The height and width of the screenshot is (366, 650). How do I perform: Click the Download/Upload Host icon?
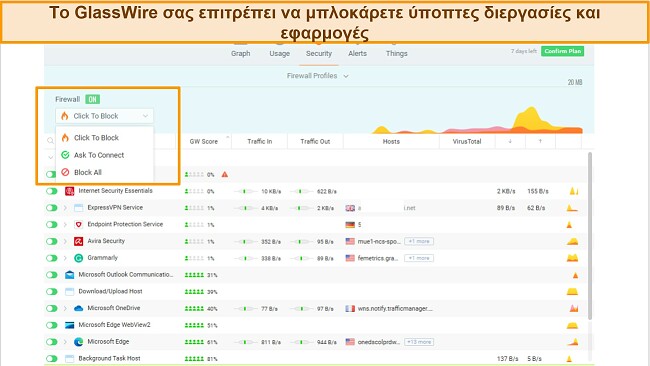click(70, 292)
